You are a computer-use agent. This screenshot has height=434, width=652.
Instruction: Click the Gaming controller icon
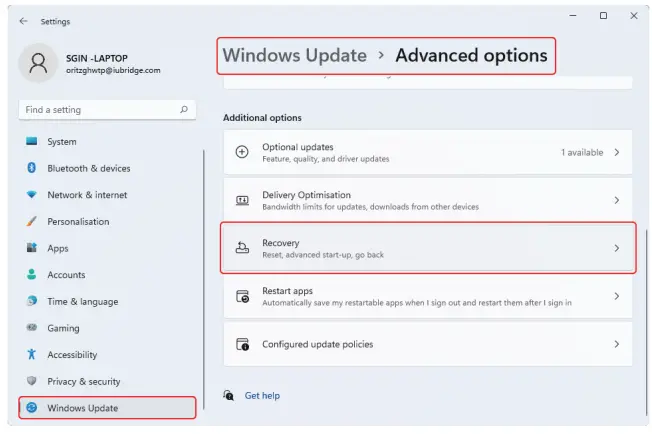[32, 328]
